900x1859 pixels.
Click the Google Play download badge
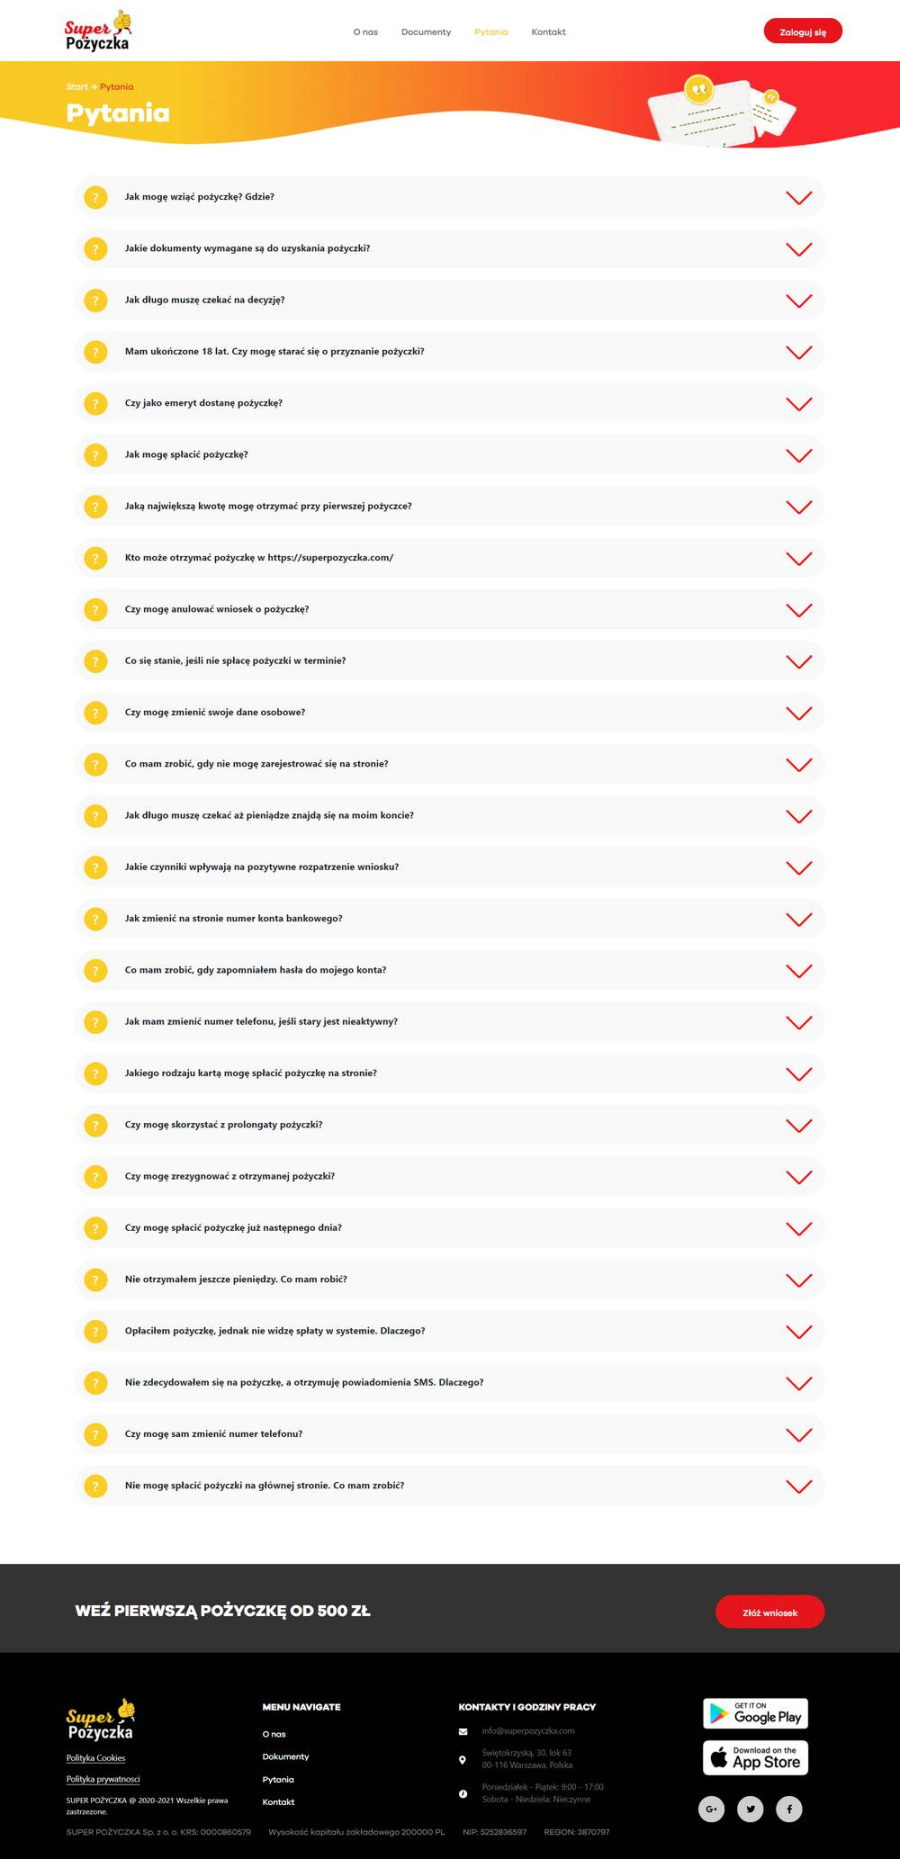[755, 1713]
